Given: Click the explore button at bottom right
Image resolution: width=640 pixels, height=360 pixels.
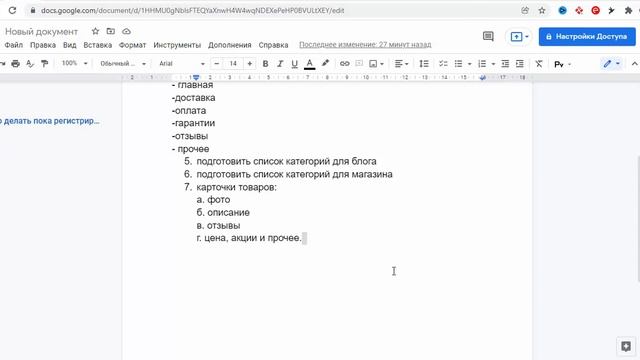Looking at the screenshot, I should tap(626, 347).
